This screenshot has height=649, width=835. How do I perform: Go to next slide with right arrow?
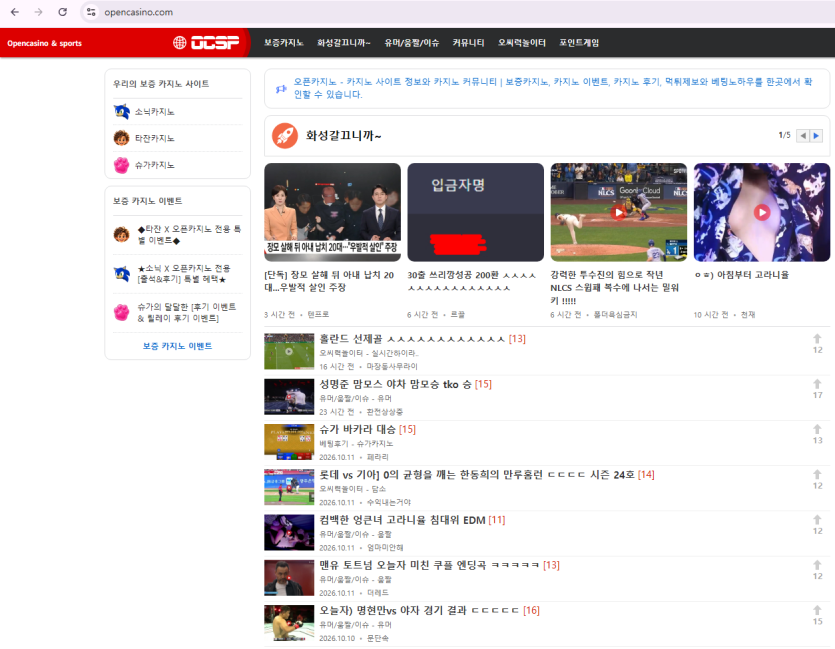(816, 136)
